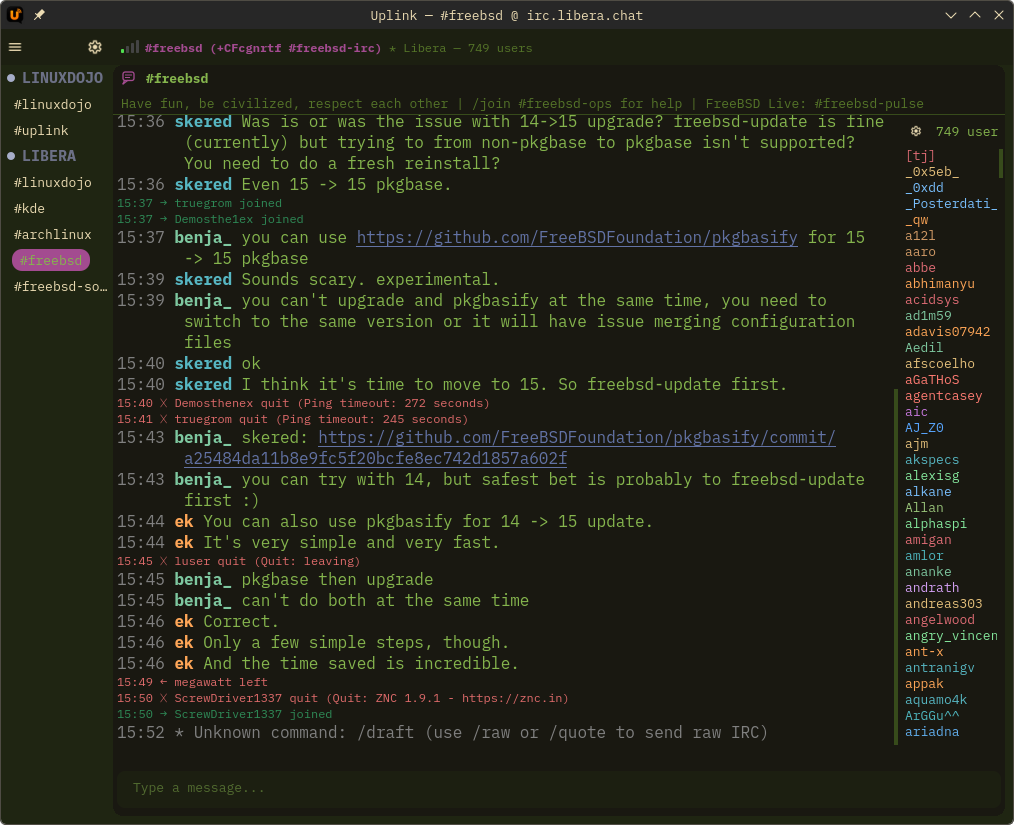
Task: Open the pkgbasify GitHub repository link
Action: tap(577, 237)
